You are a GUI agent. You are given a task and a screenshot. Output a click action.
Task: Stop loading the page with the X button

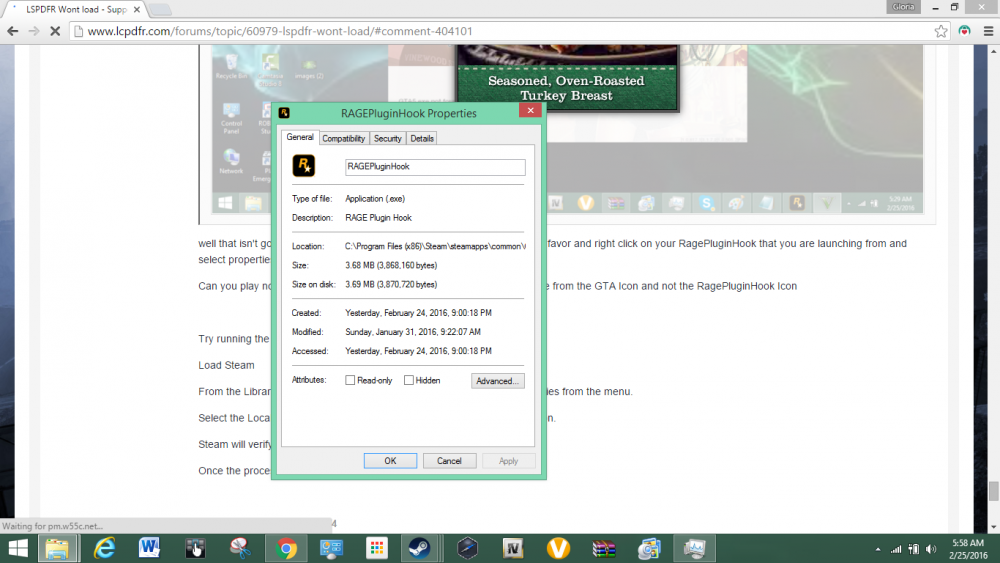55,31
